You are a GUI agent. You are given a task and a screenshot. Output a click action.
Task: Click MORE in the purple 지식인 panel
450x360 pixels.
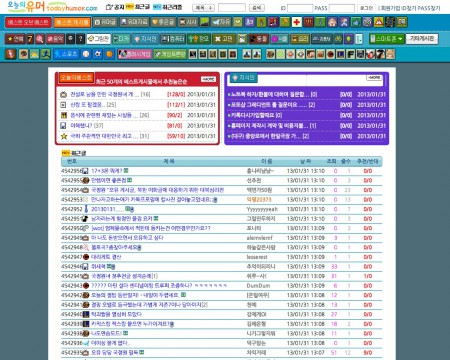(x=374, y=78)
